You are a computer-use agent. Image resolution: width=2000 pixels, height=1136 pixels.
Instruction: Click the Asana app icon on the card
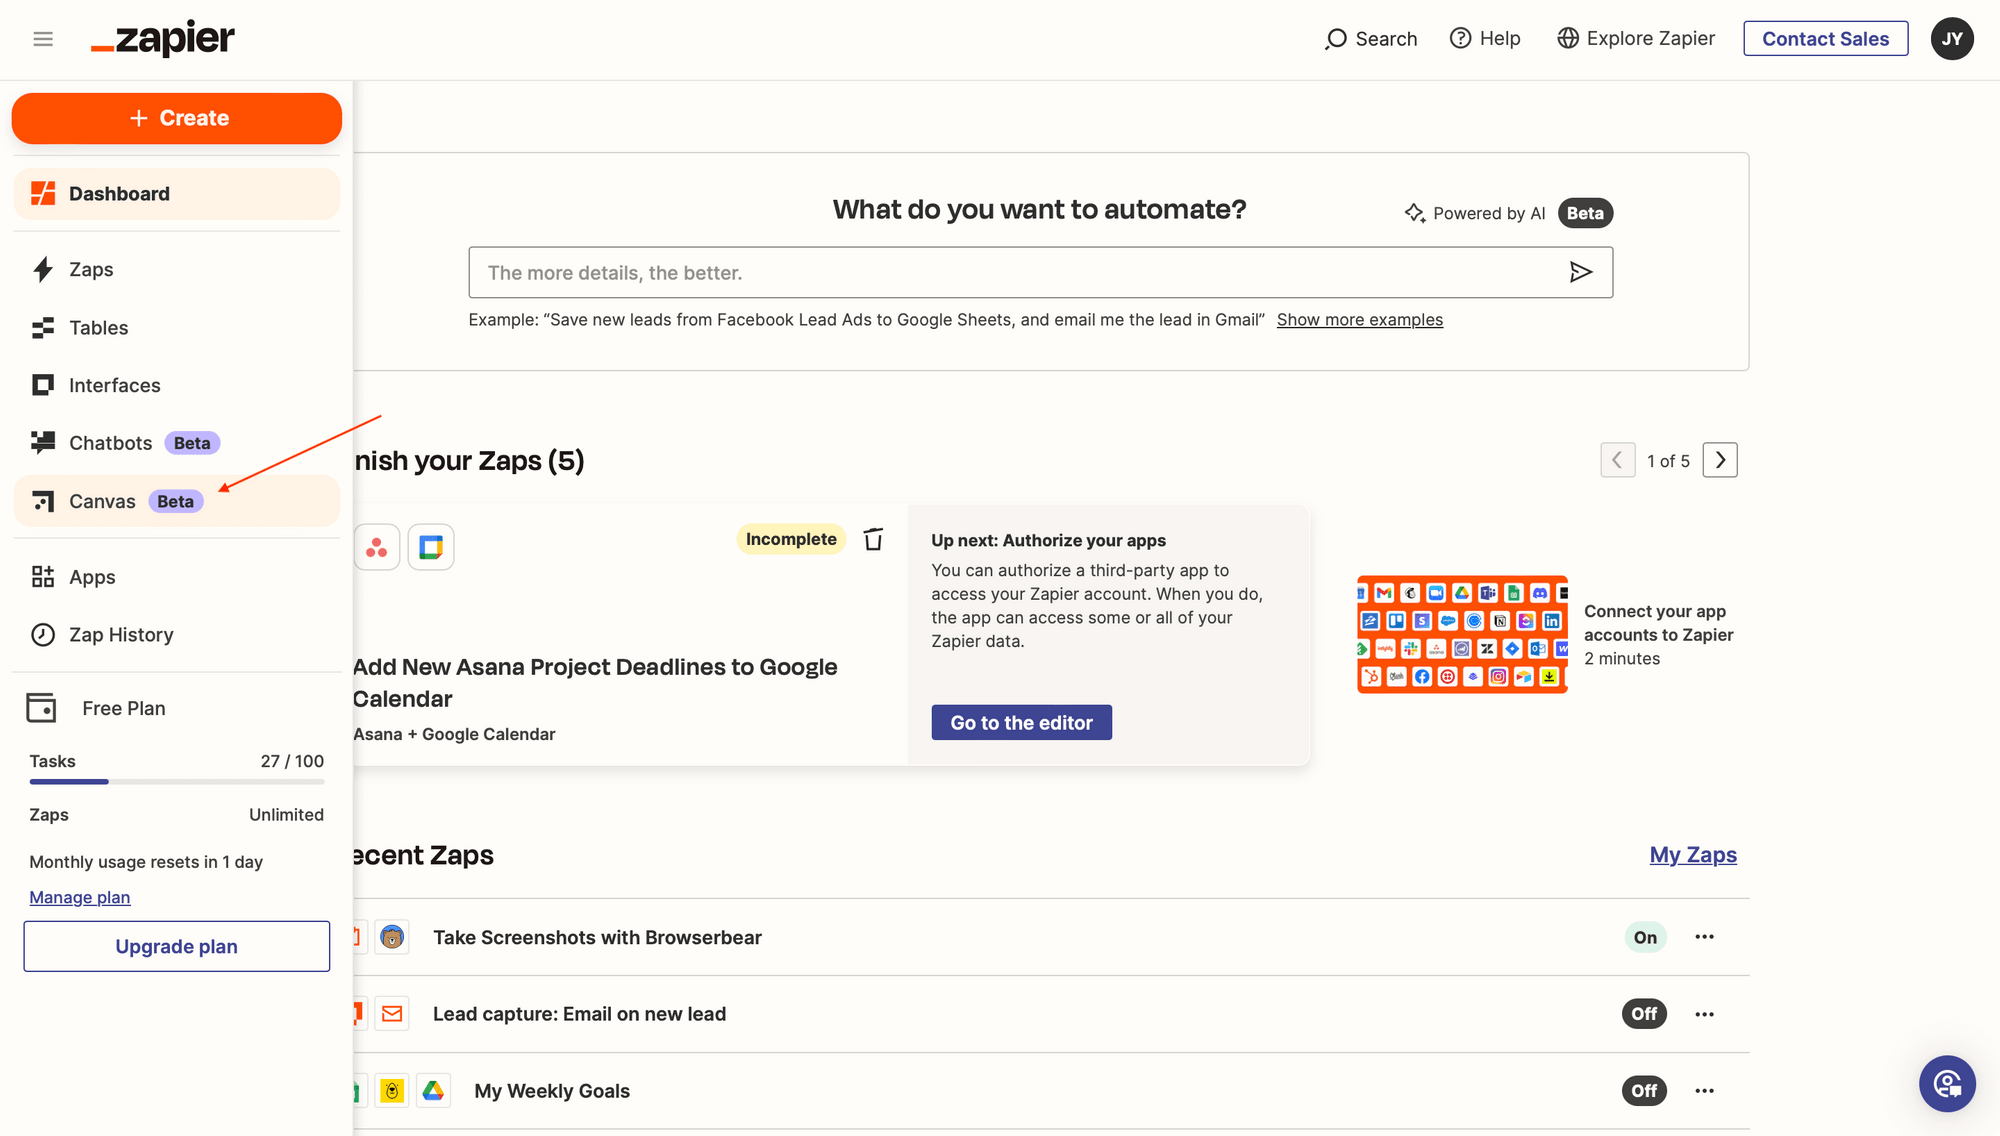(x=377, y=547)
